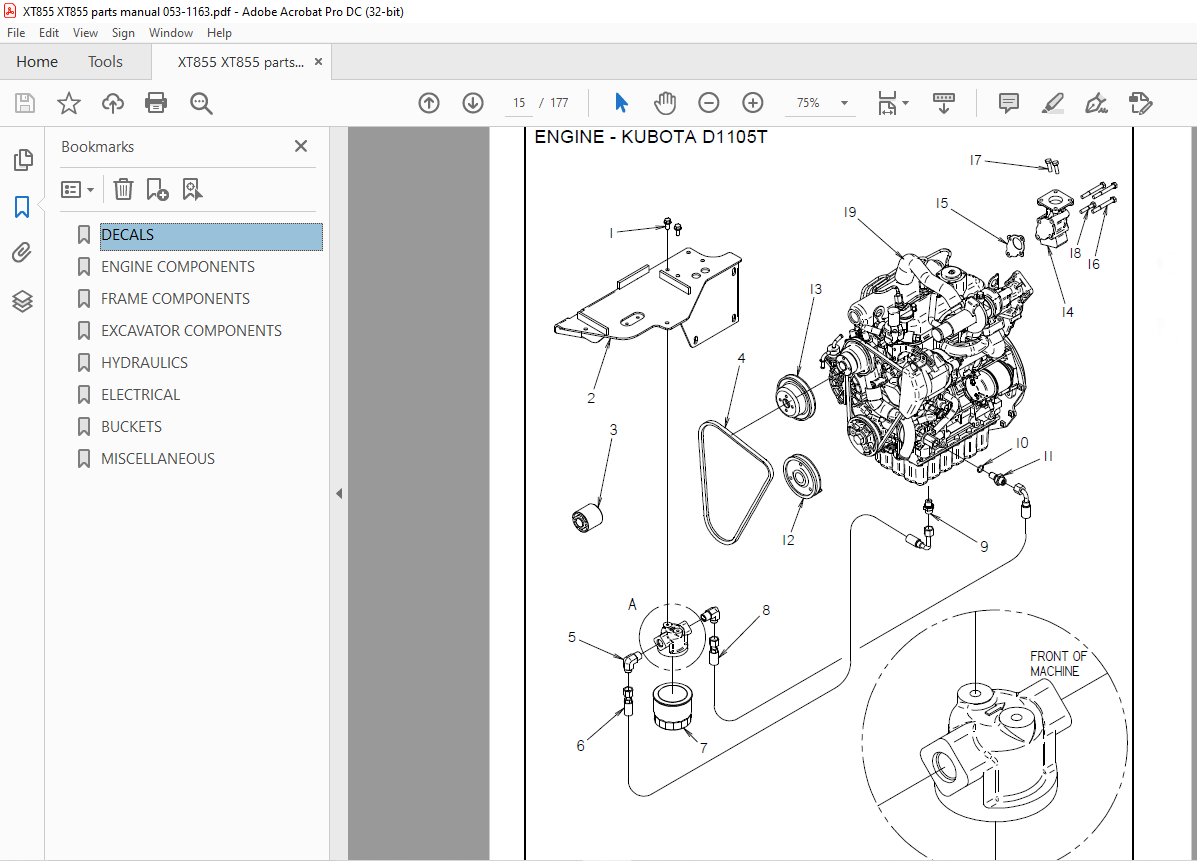The image size is (1197, 861).
Task: Click the Fit page width icon
Action: [x=887, y=103]
